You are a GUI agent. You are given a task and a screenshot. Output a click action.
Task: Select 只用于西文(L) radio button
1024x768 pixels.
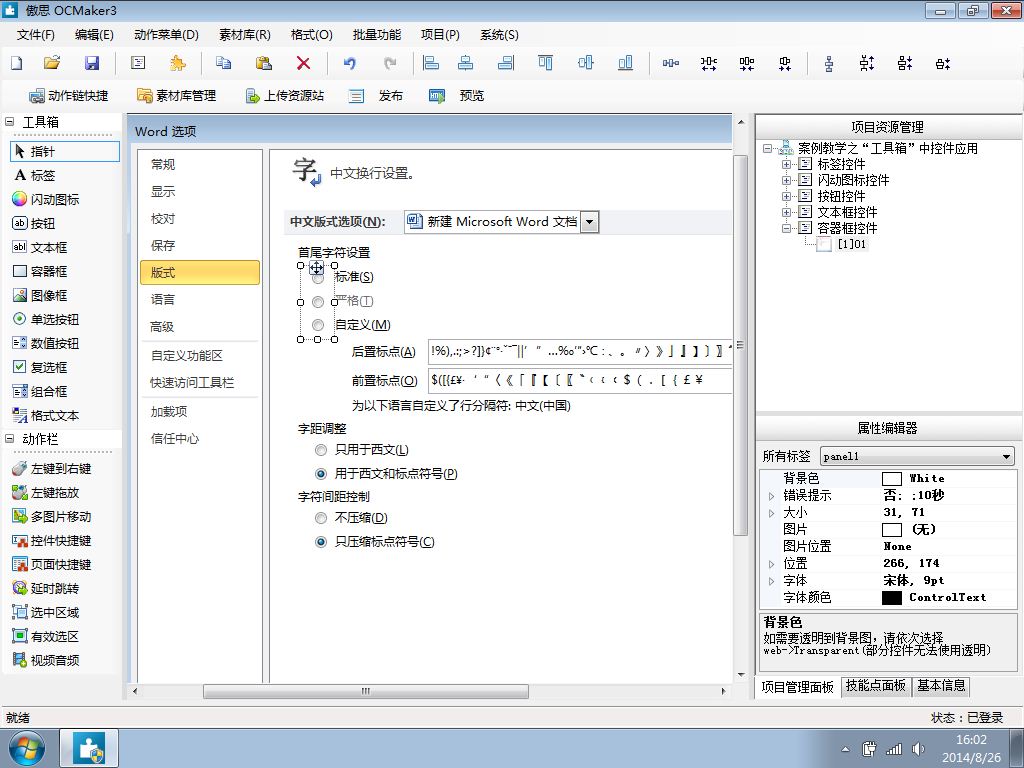tap(321, 450)
